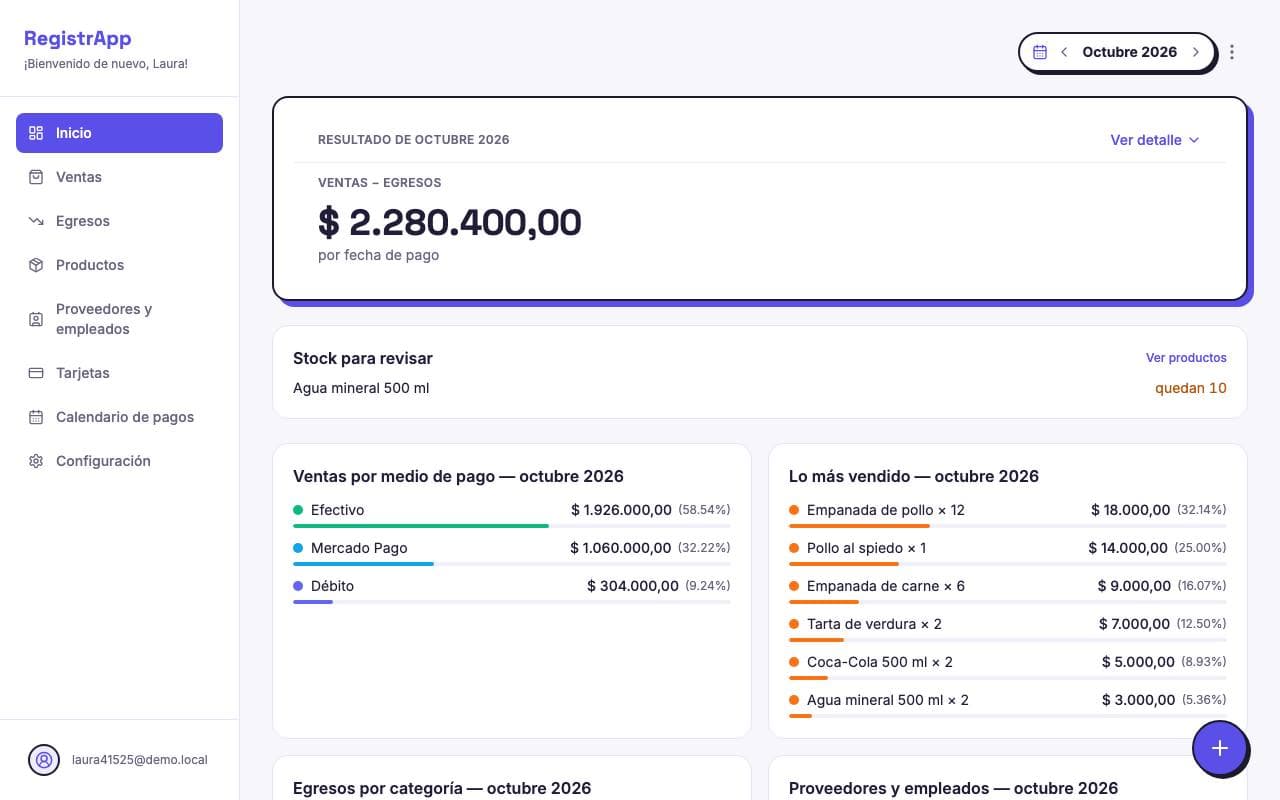Click the purple Débito progress bar
Screen dimensions: 1280x800
(313, 602)
